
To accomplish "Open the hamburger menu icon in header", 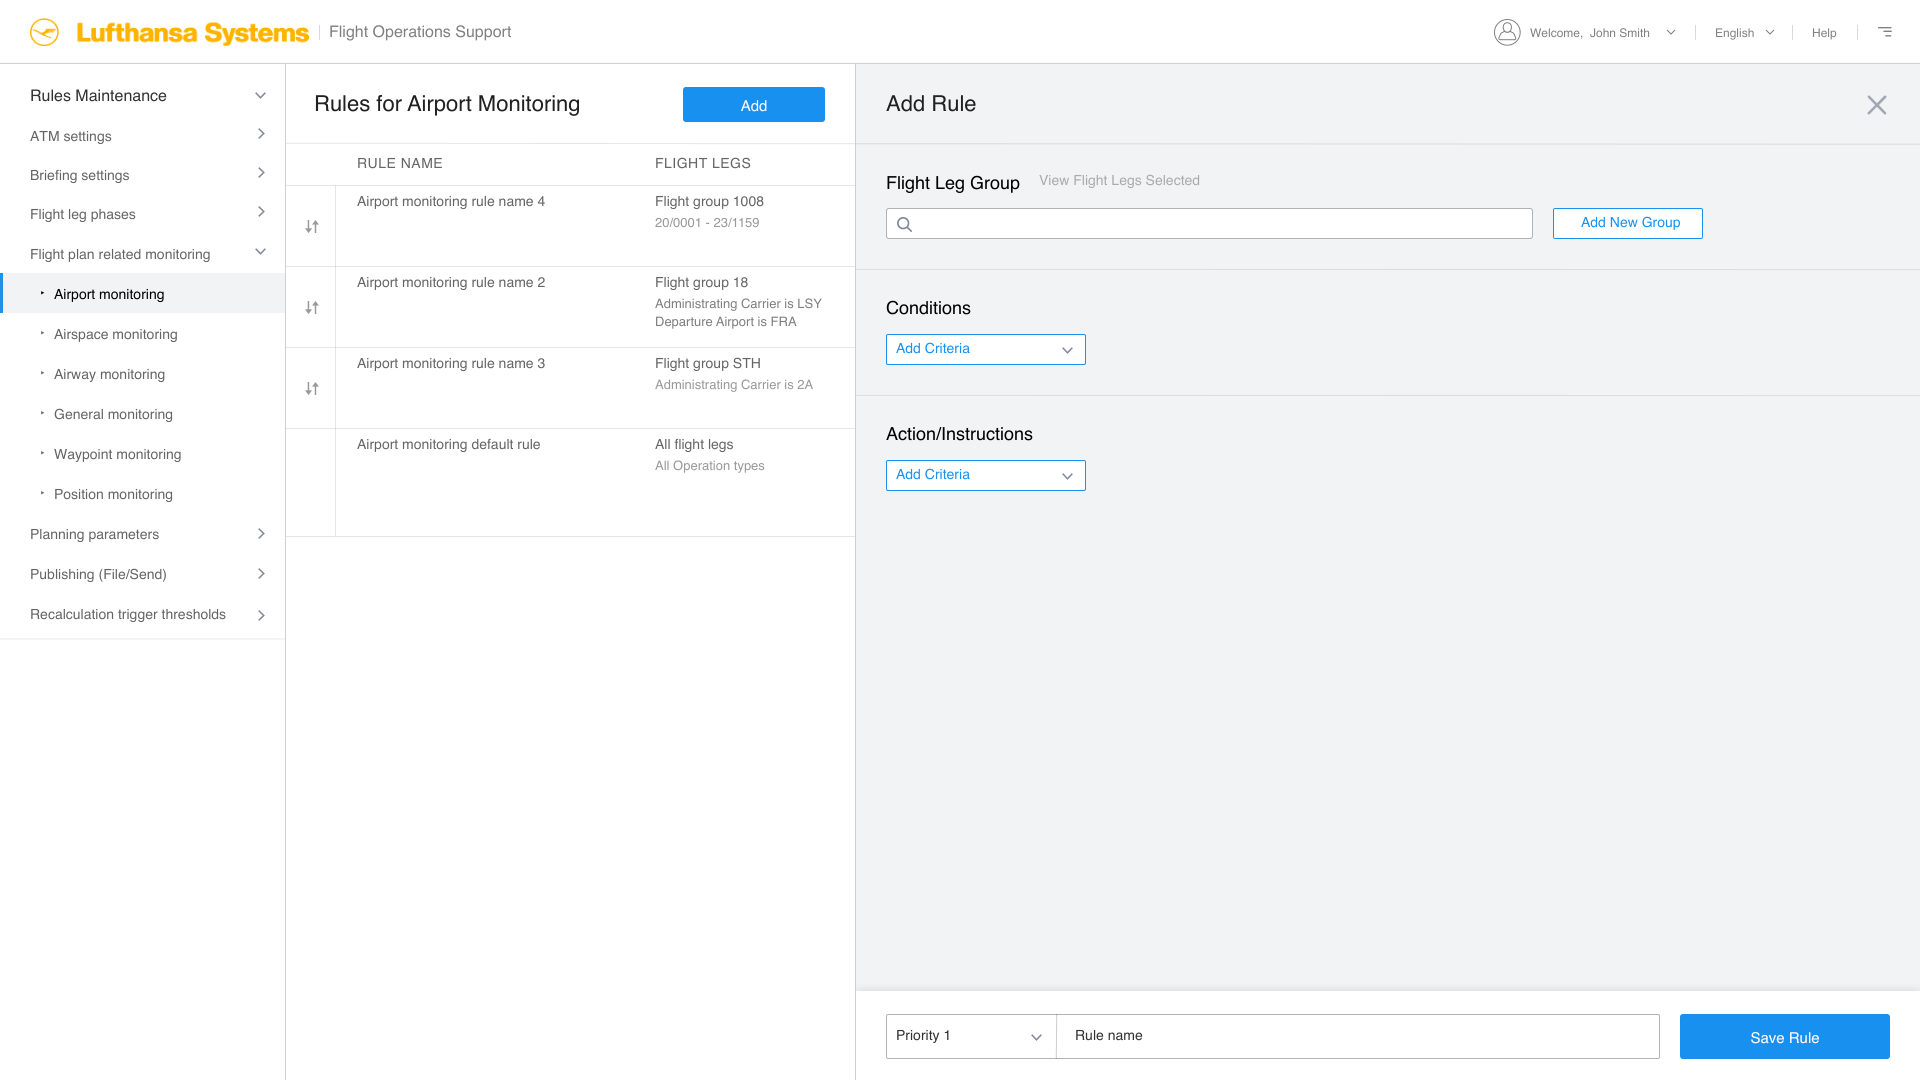I will 1885,32.
